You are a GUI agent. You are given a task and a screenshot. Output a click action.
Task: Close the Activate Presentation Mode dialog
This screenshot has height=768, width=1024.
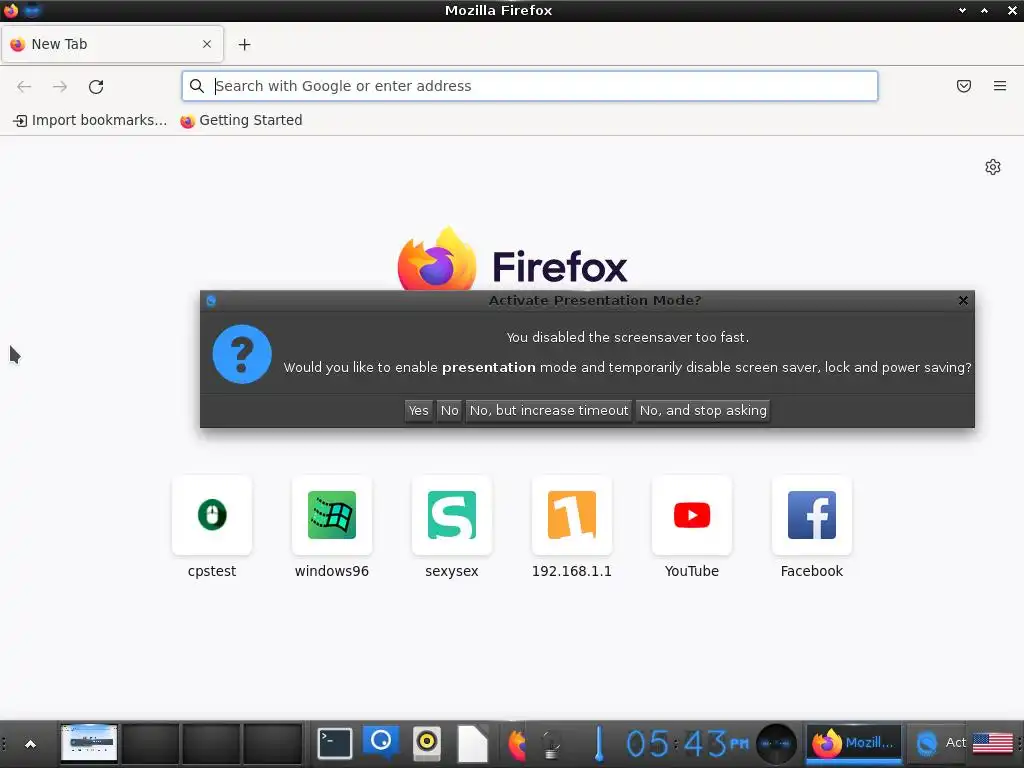963,300
